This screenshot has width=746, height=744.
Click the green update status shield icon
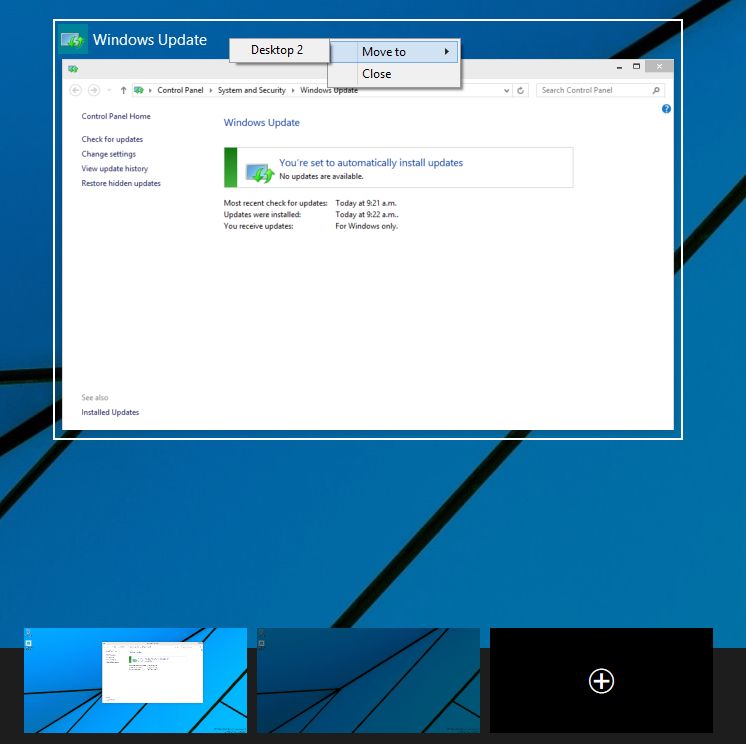pos(259,173)
